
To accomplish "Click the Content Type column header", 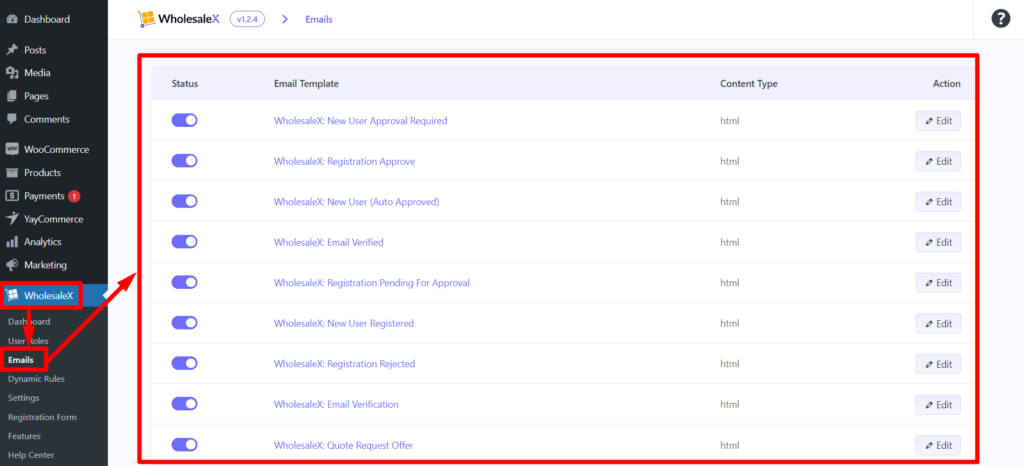I will [x=748, y=84].
